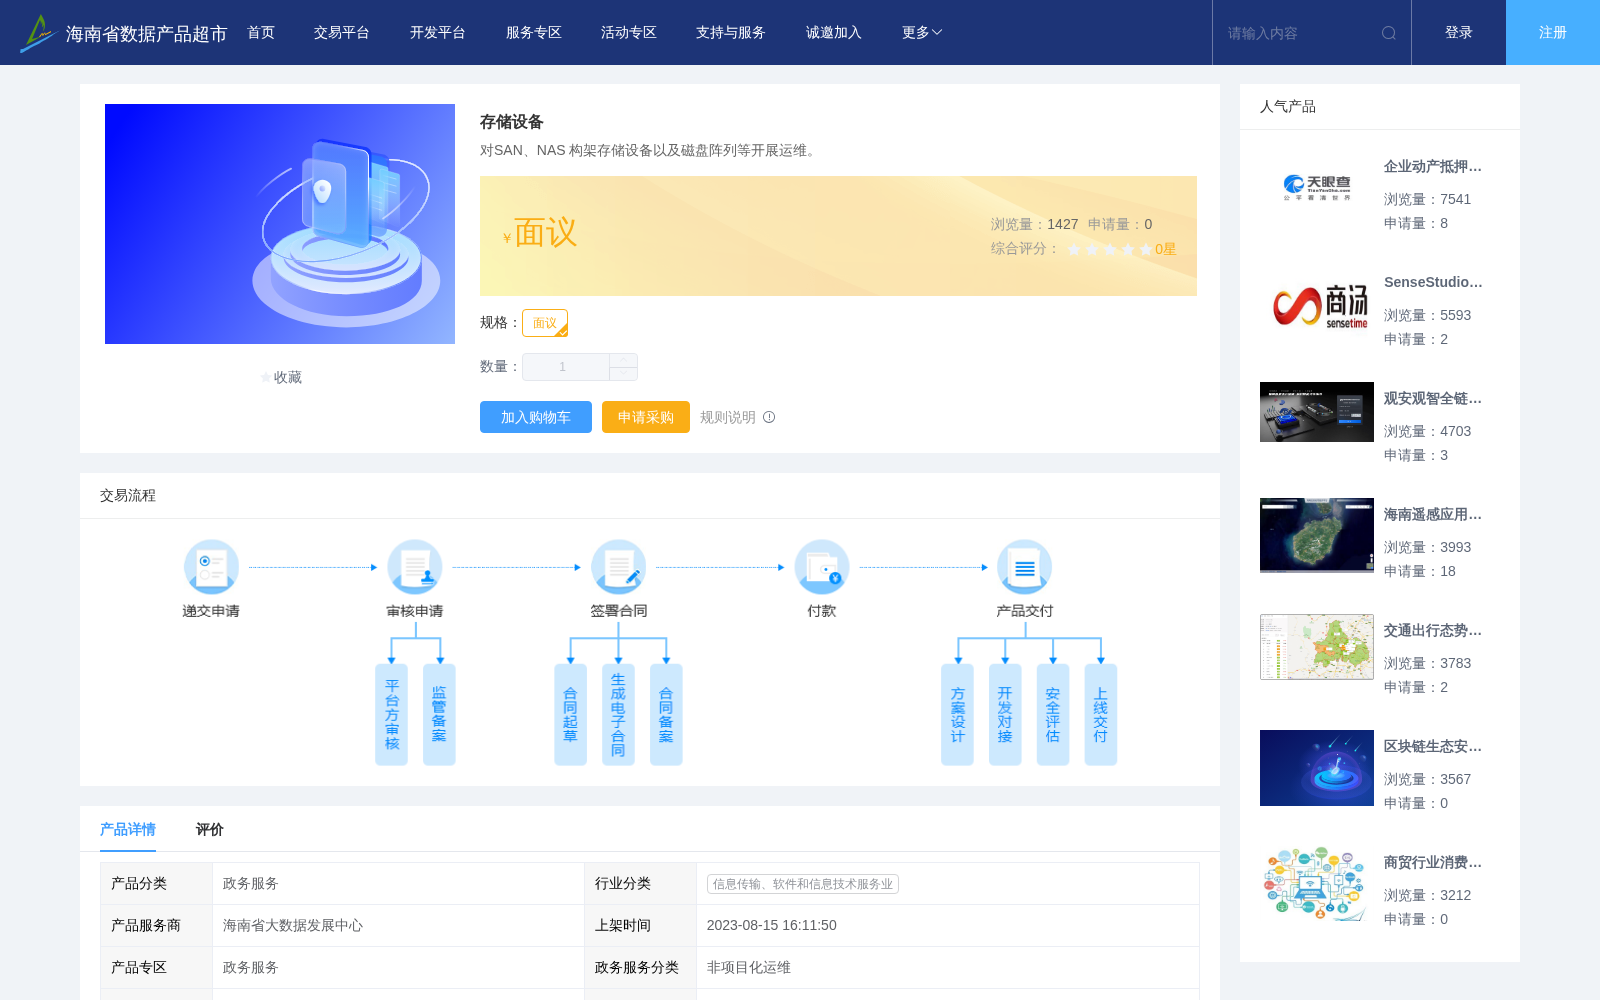Open the 海南遥感应用 map thumbnail
This screenshot has width=1600, height=1000.
pyautogui.click(x=1317, y=535)
